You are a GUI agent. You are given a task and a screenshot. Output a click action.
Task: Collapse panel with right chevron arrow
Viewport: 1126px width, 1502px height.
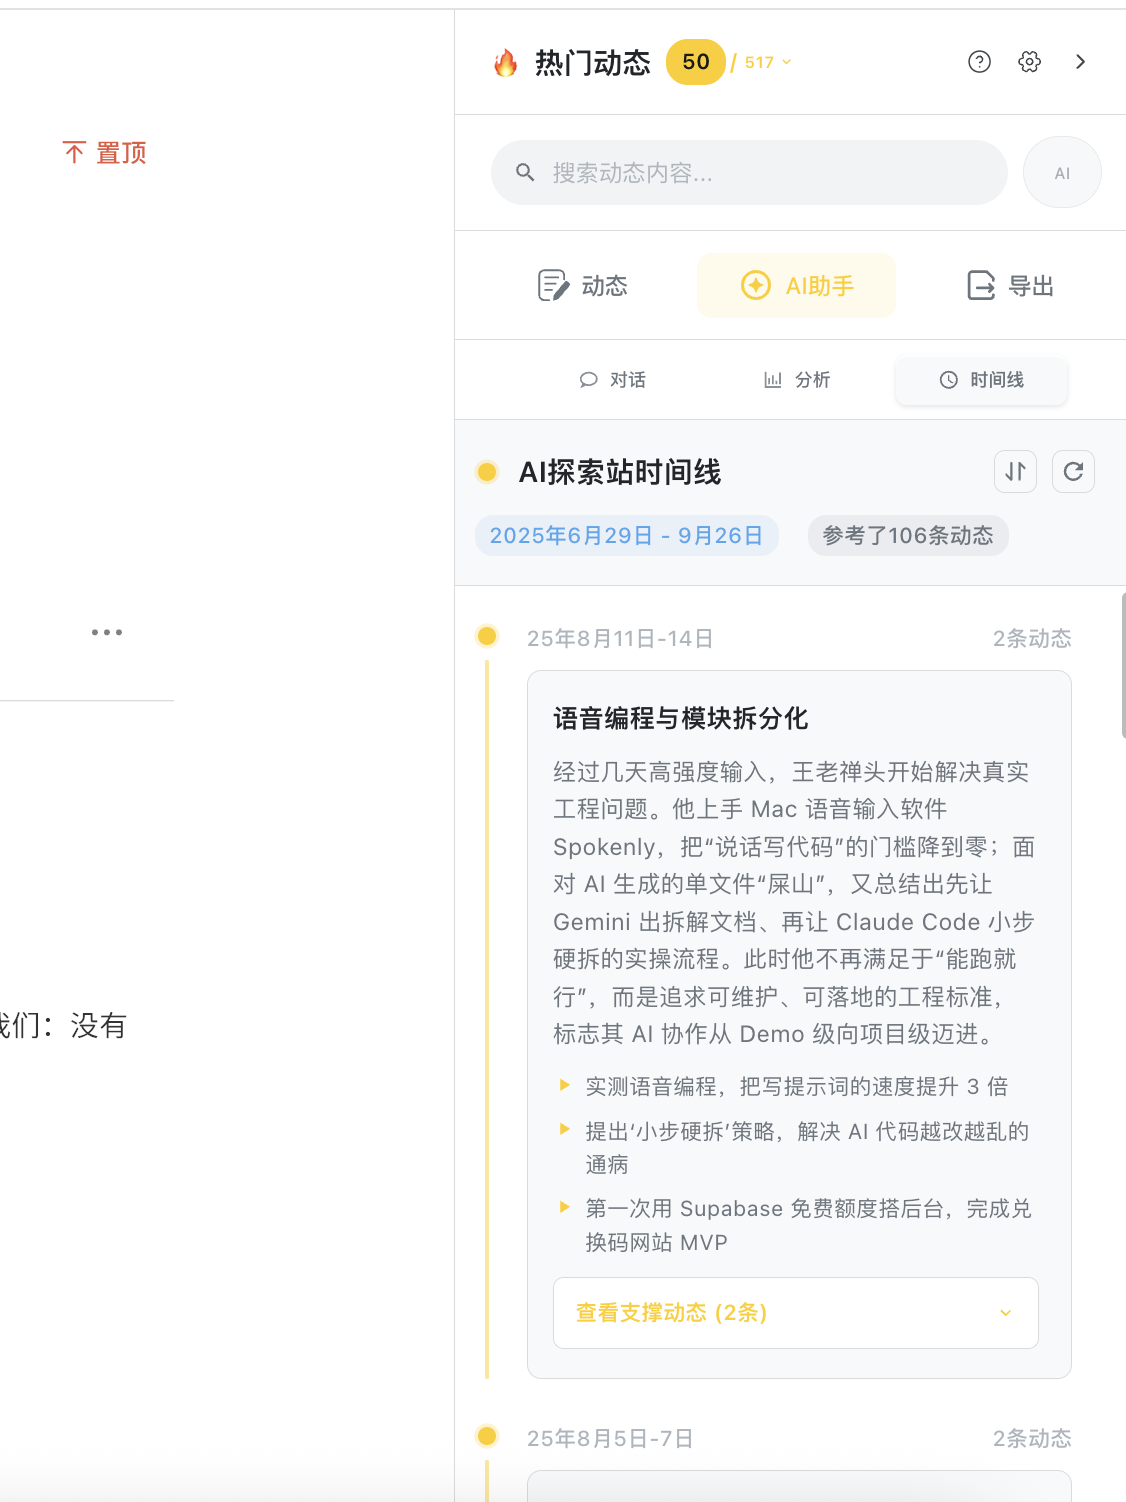1080,62
